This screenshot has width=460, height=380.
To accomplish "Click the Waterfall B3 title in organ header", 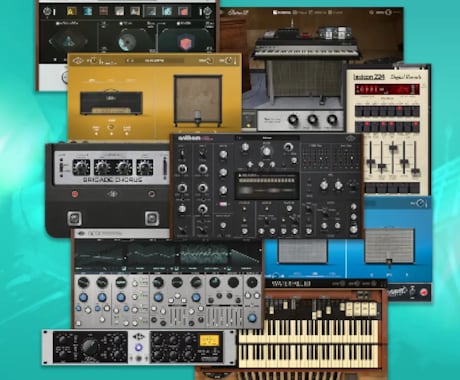I will [x=291, y=284].
